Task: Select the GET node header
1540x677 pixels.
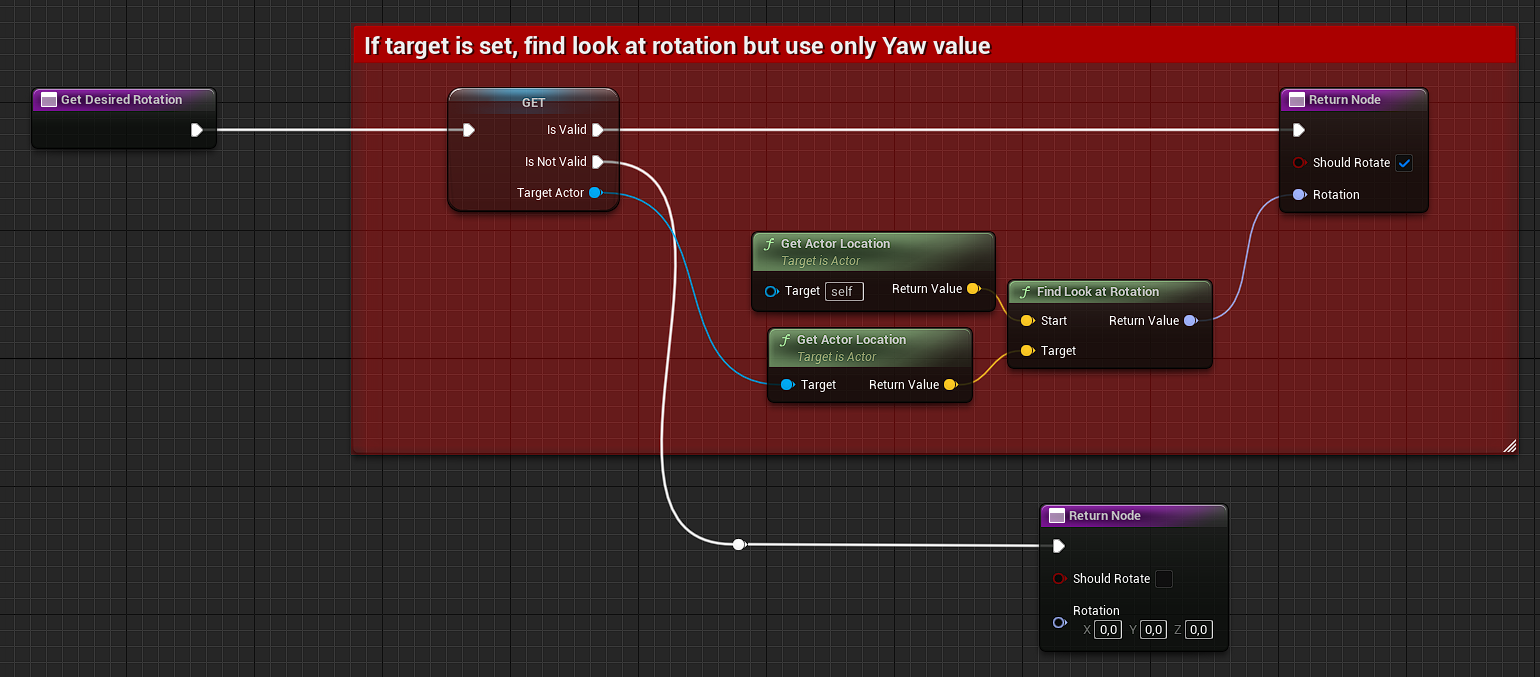Action: (x=533, y=102)
